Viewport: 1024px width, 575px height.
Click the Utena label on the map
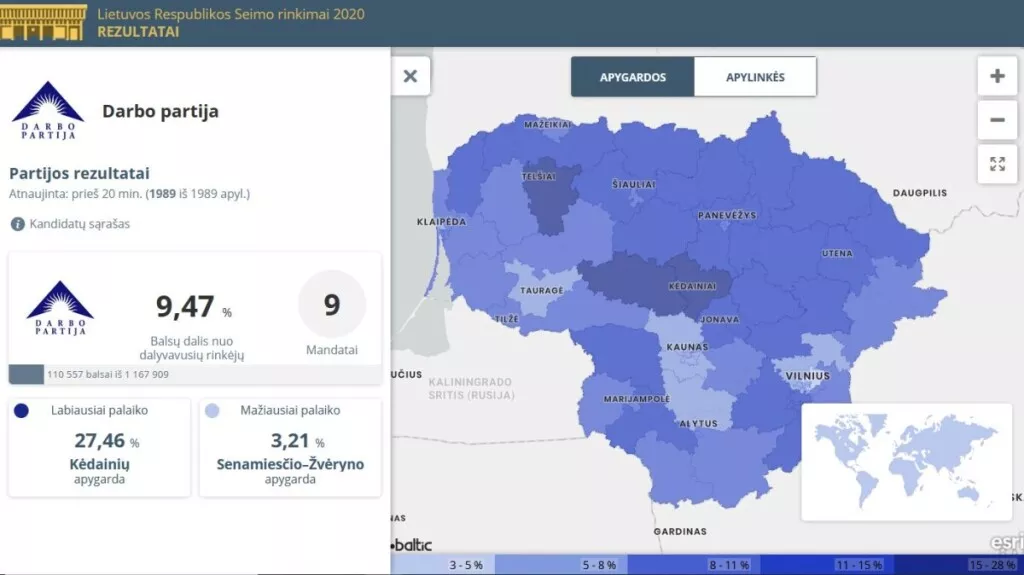tap(837, 253)
